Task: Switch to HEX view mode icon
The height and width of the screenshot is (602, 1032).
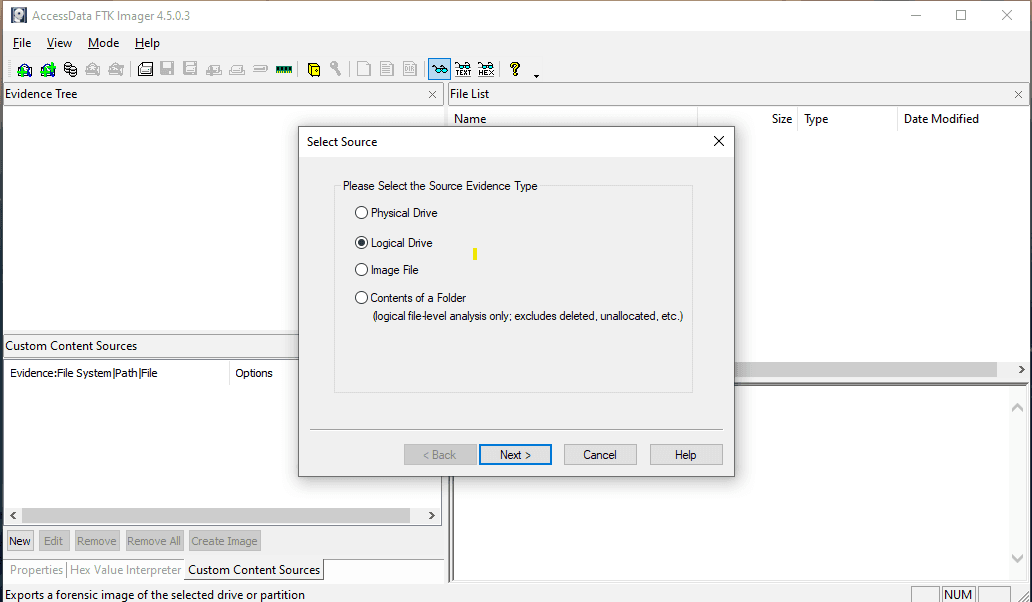Action: point(486,68)
